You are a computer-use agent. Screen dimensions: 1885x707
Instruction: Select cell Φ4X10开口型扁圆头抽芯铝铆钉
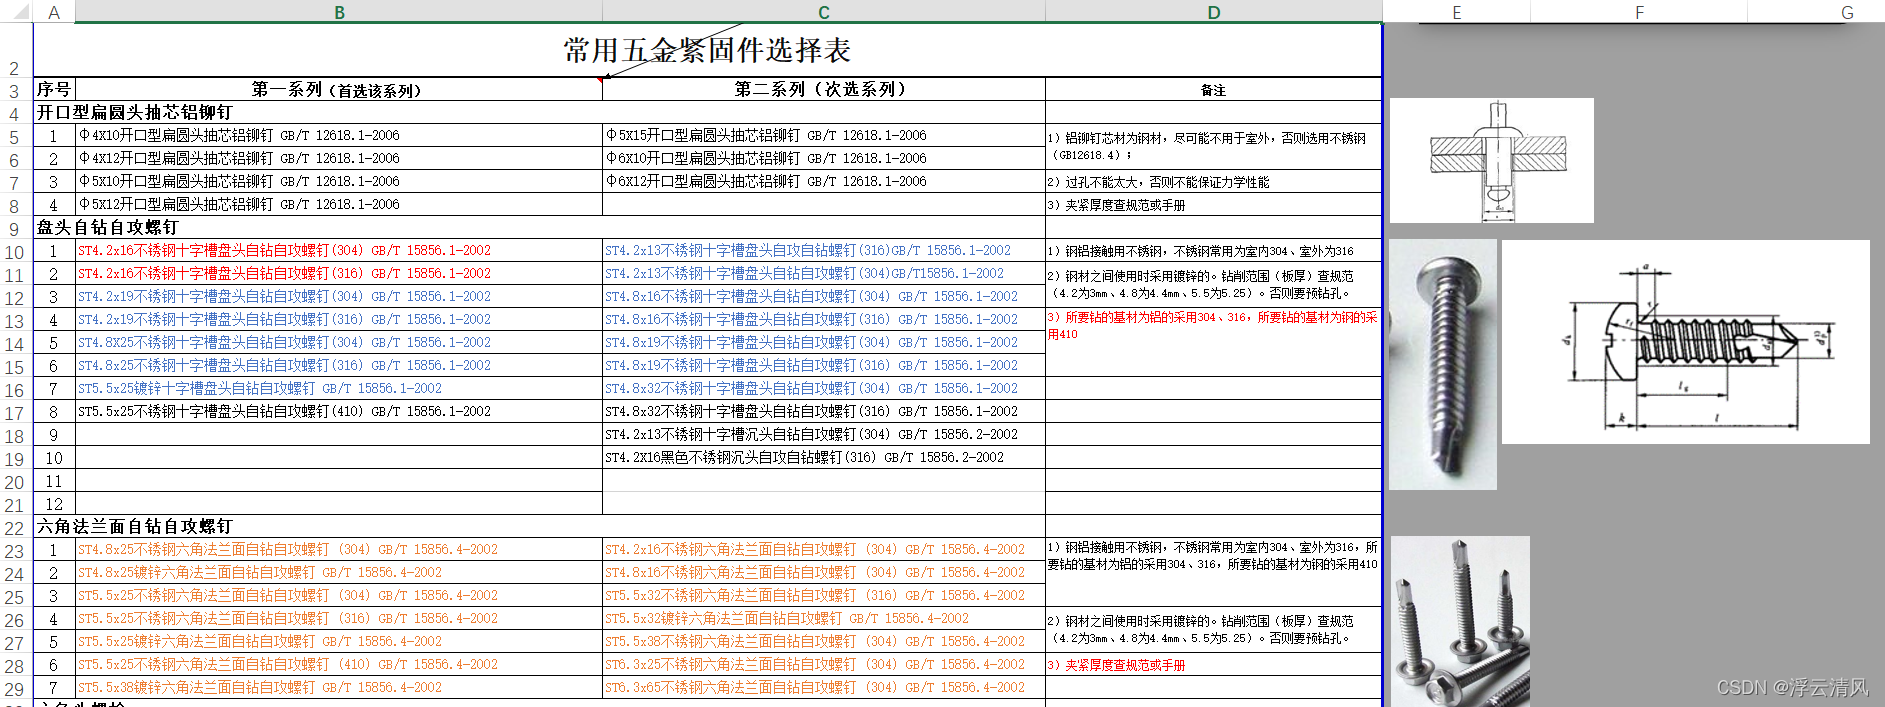(338, 135)
